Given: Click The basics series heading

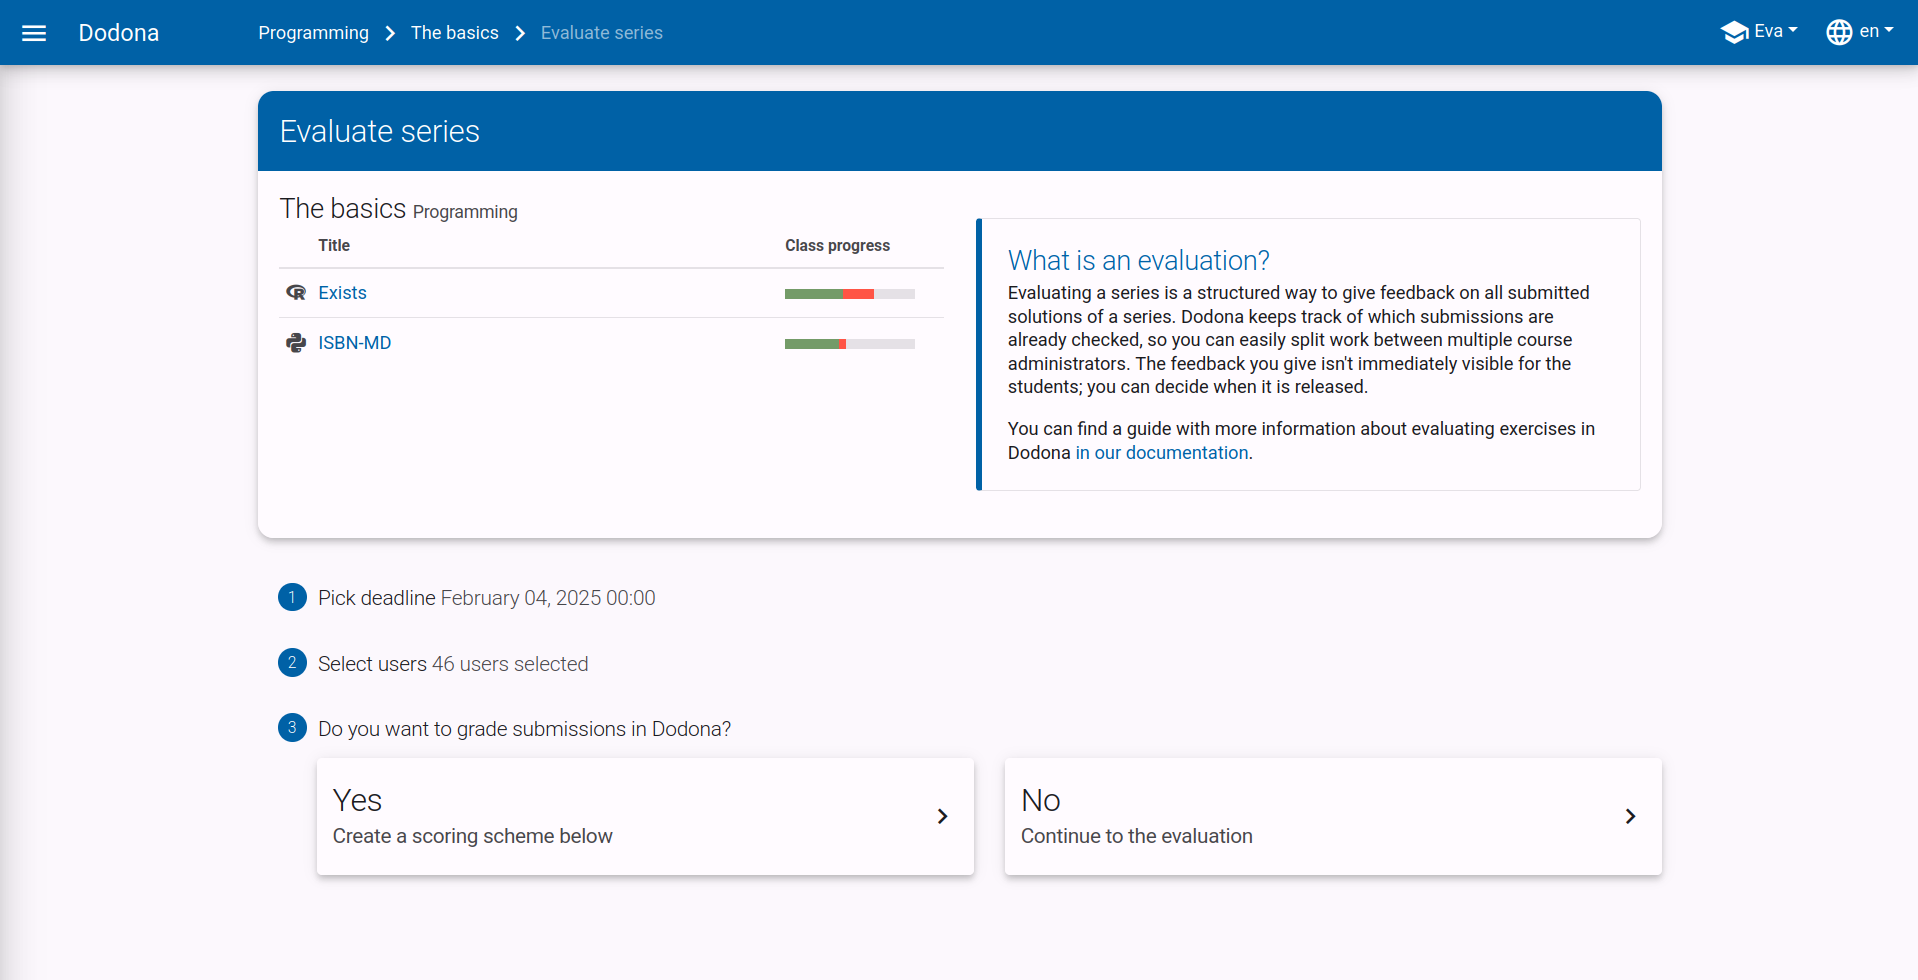Looking at the screenshot, I should click(343, 208).
